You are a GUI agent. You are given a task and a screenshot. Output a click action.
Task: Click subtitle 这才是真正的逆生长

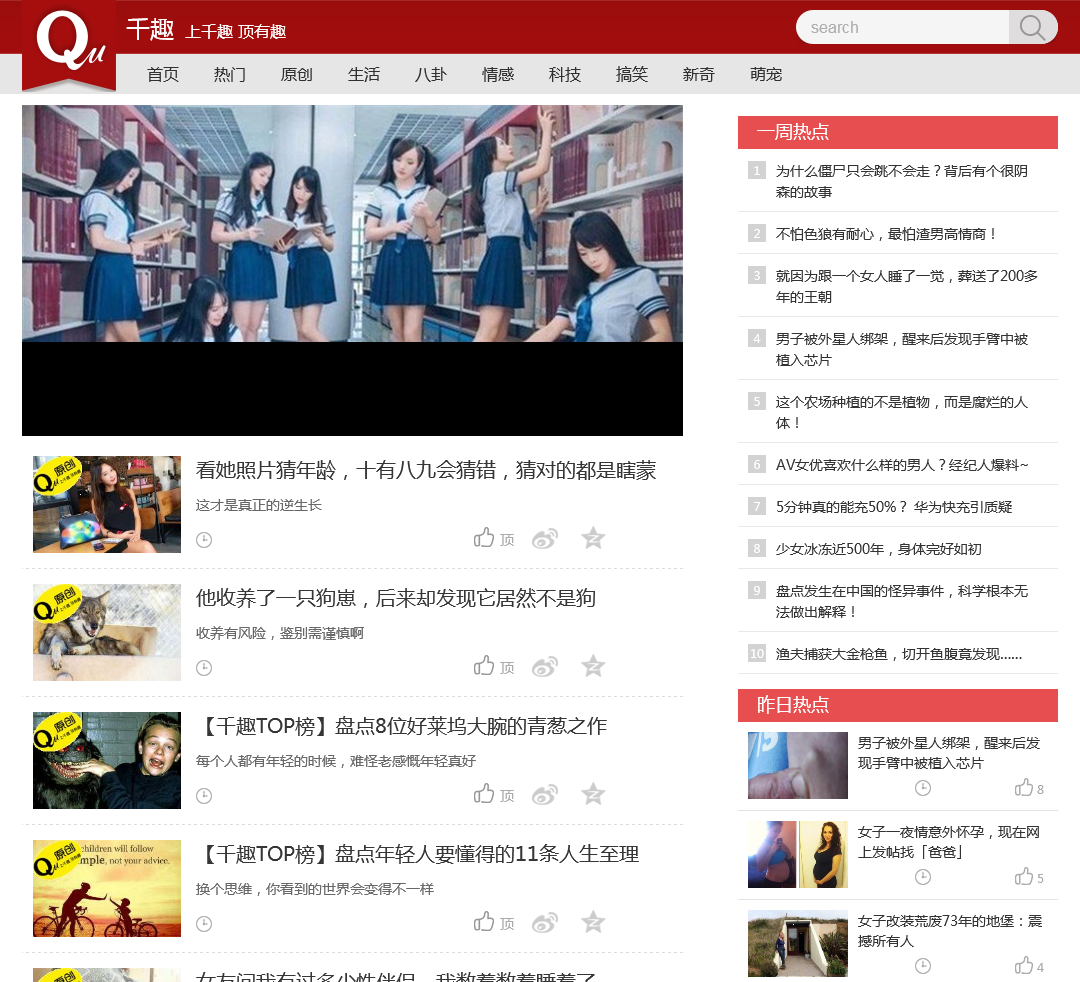coord(258,505)
